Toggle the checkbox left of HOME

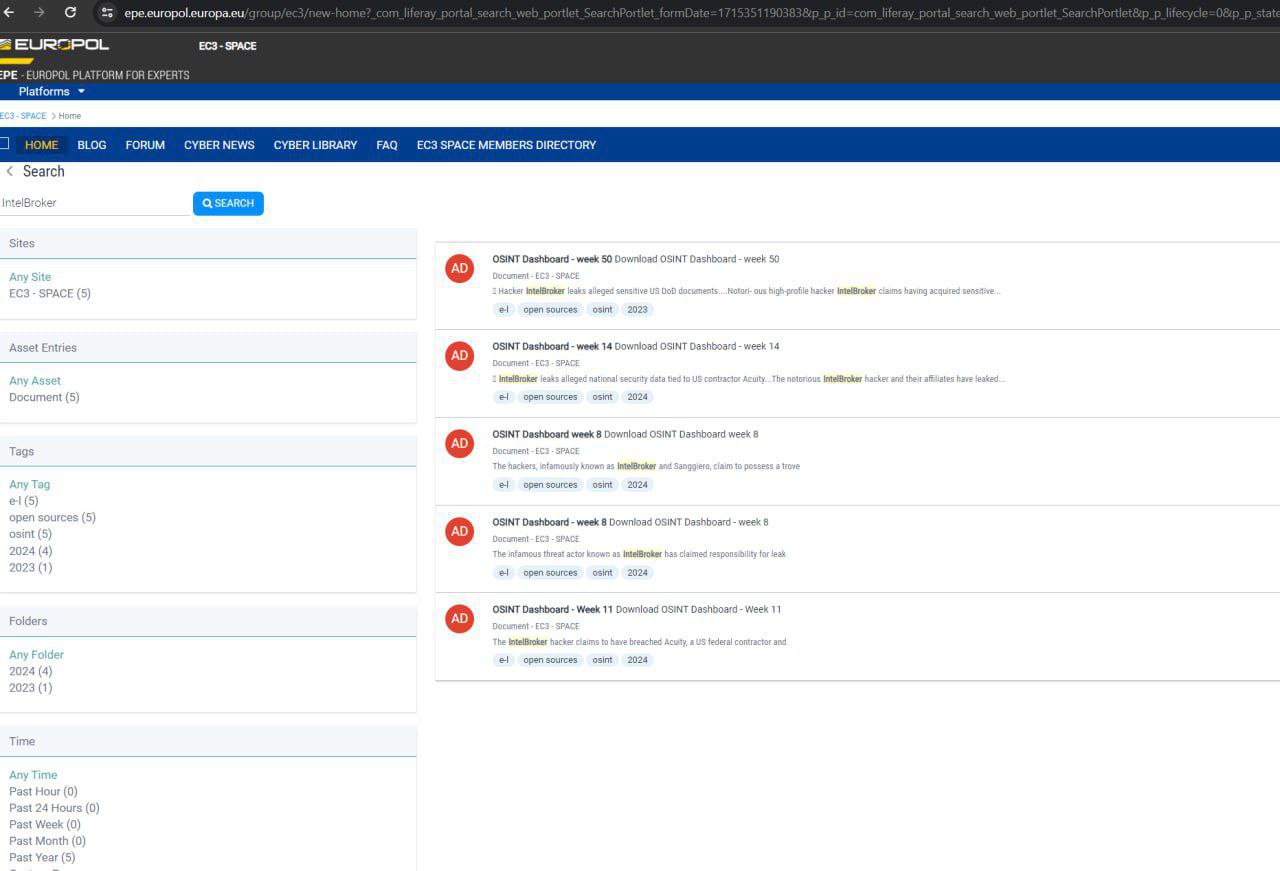tap(4, 144)
